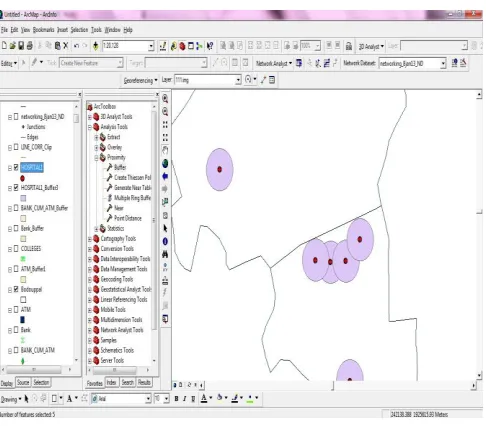
Task: Enable the BANK_CUM_ATM_Buffer layer
Action: pyautogui.click(x=16, y=208)
